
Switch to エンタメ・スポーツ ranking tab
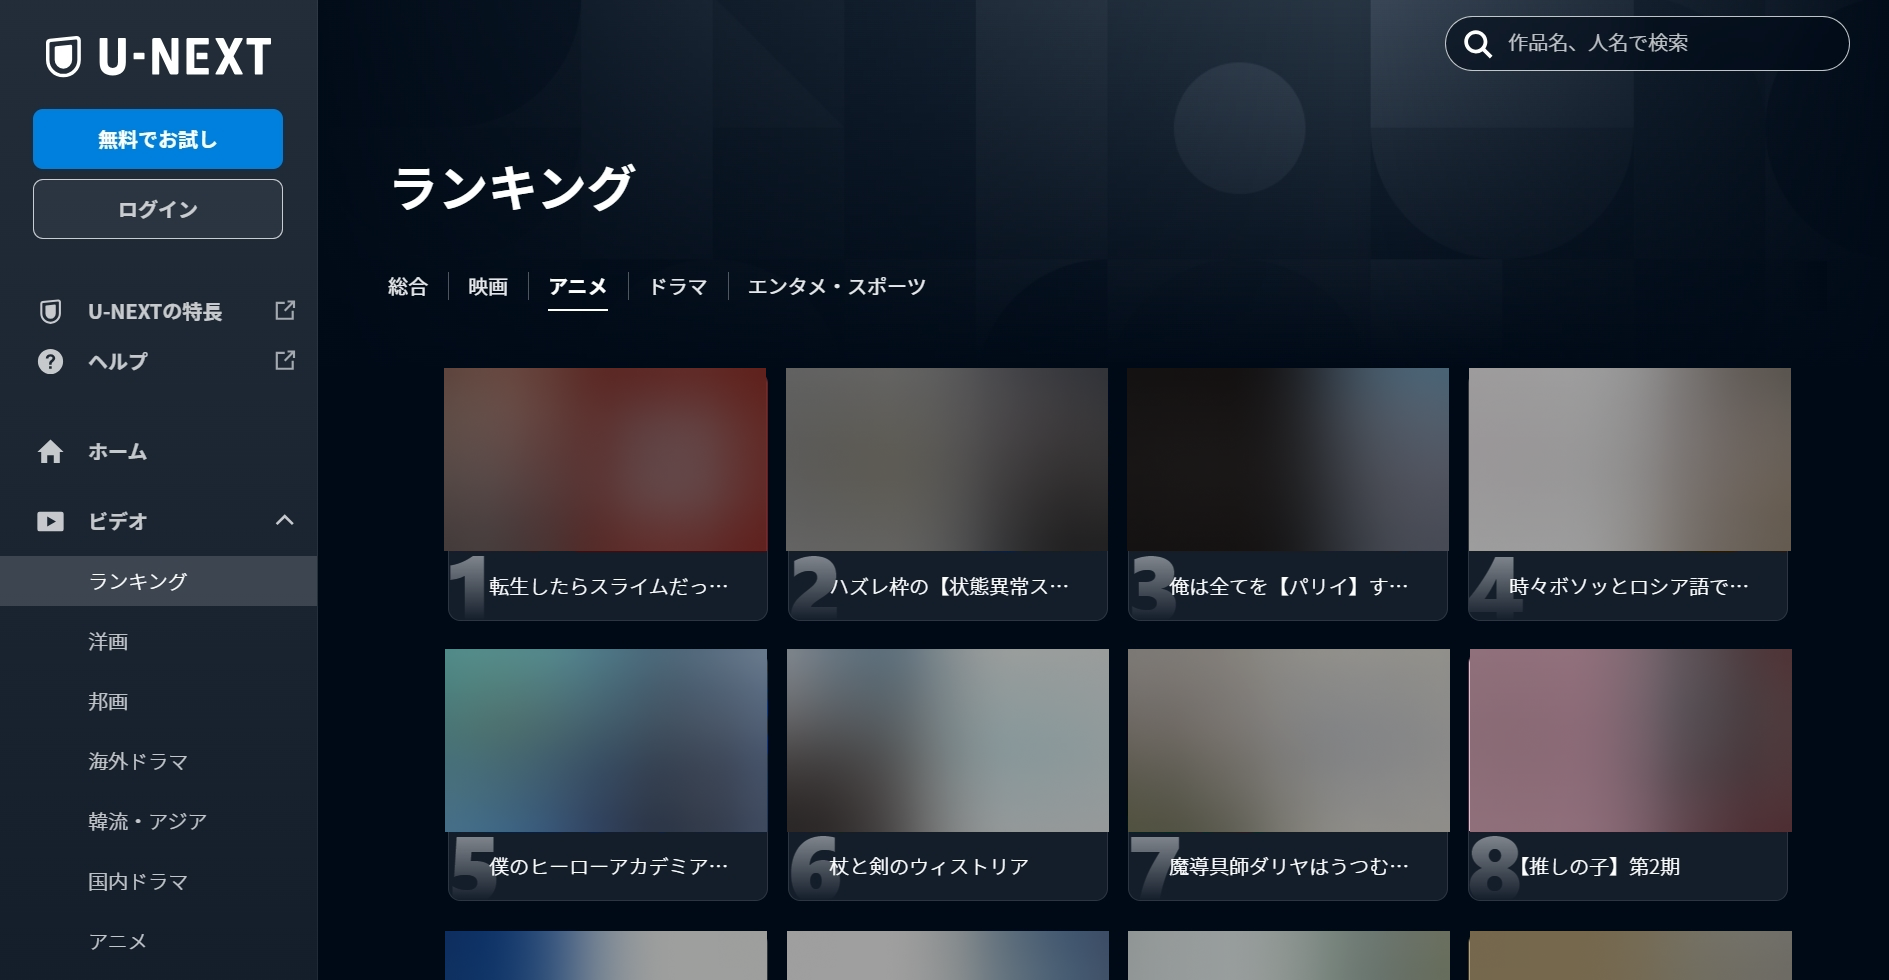click(837, 287)
